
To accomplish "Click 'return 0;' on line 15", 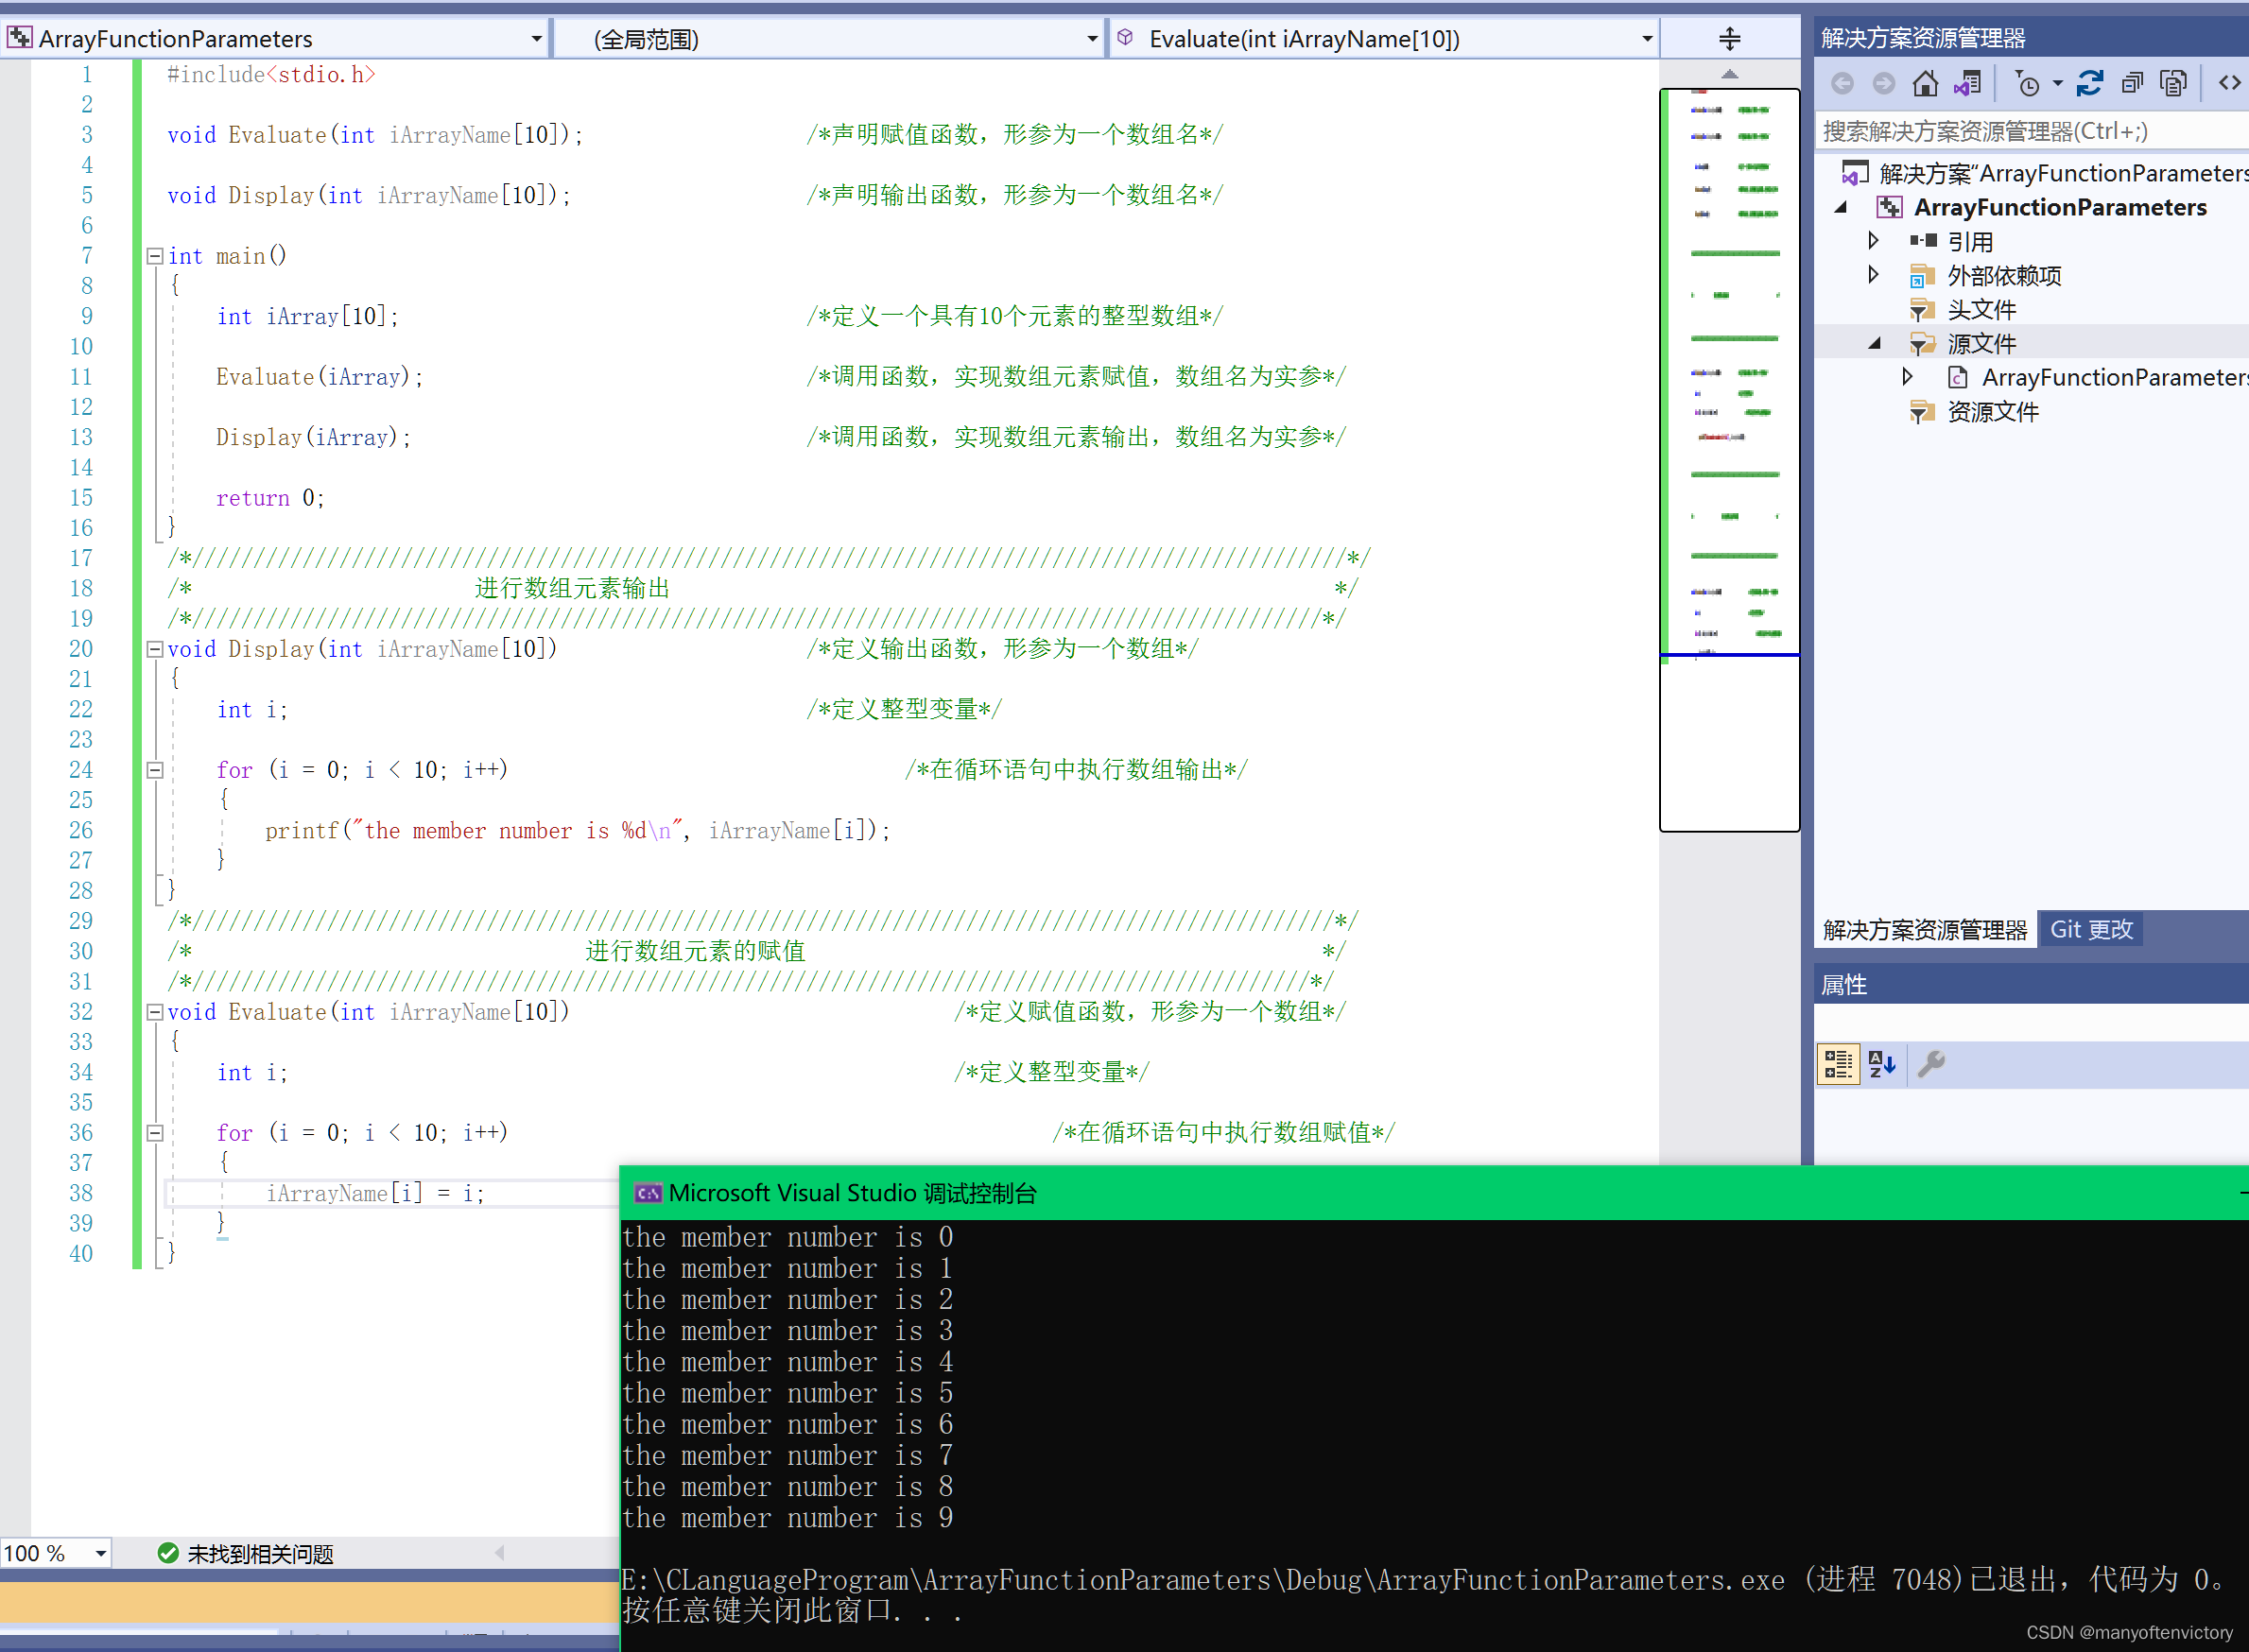I will point(270,498).
